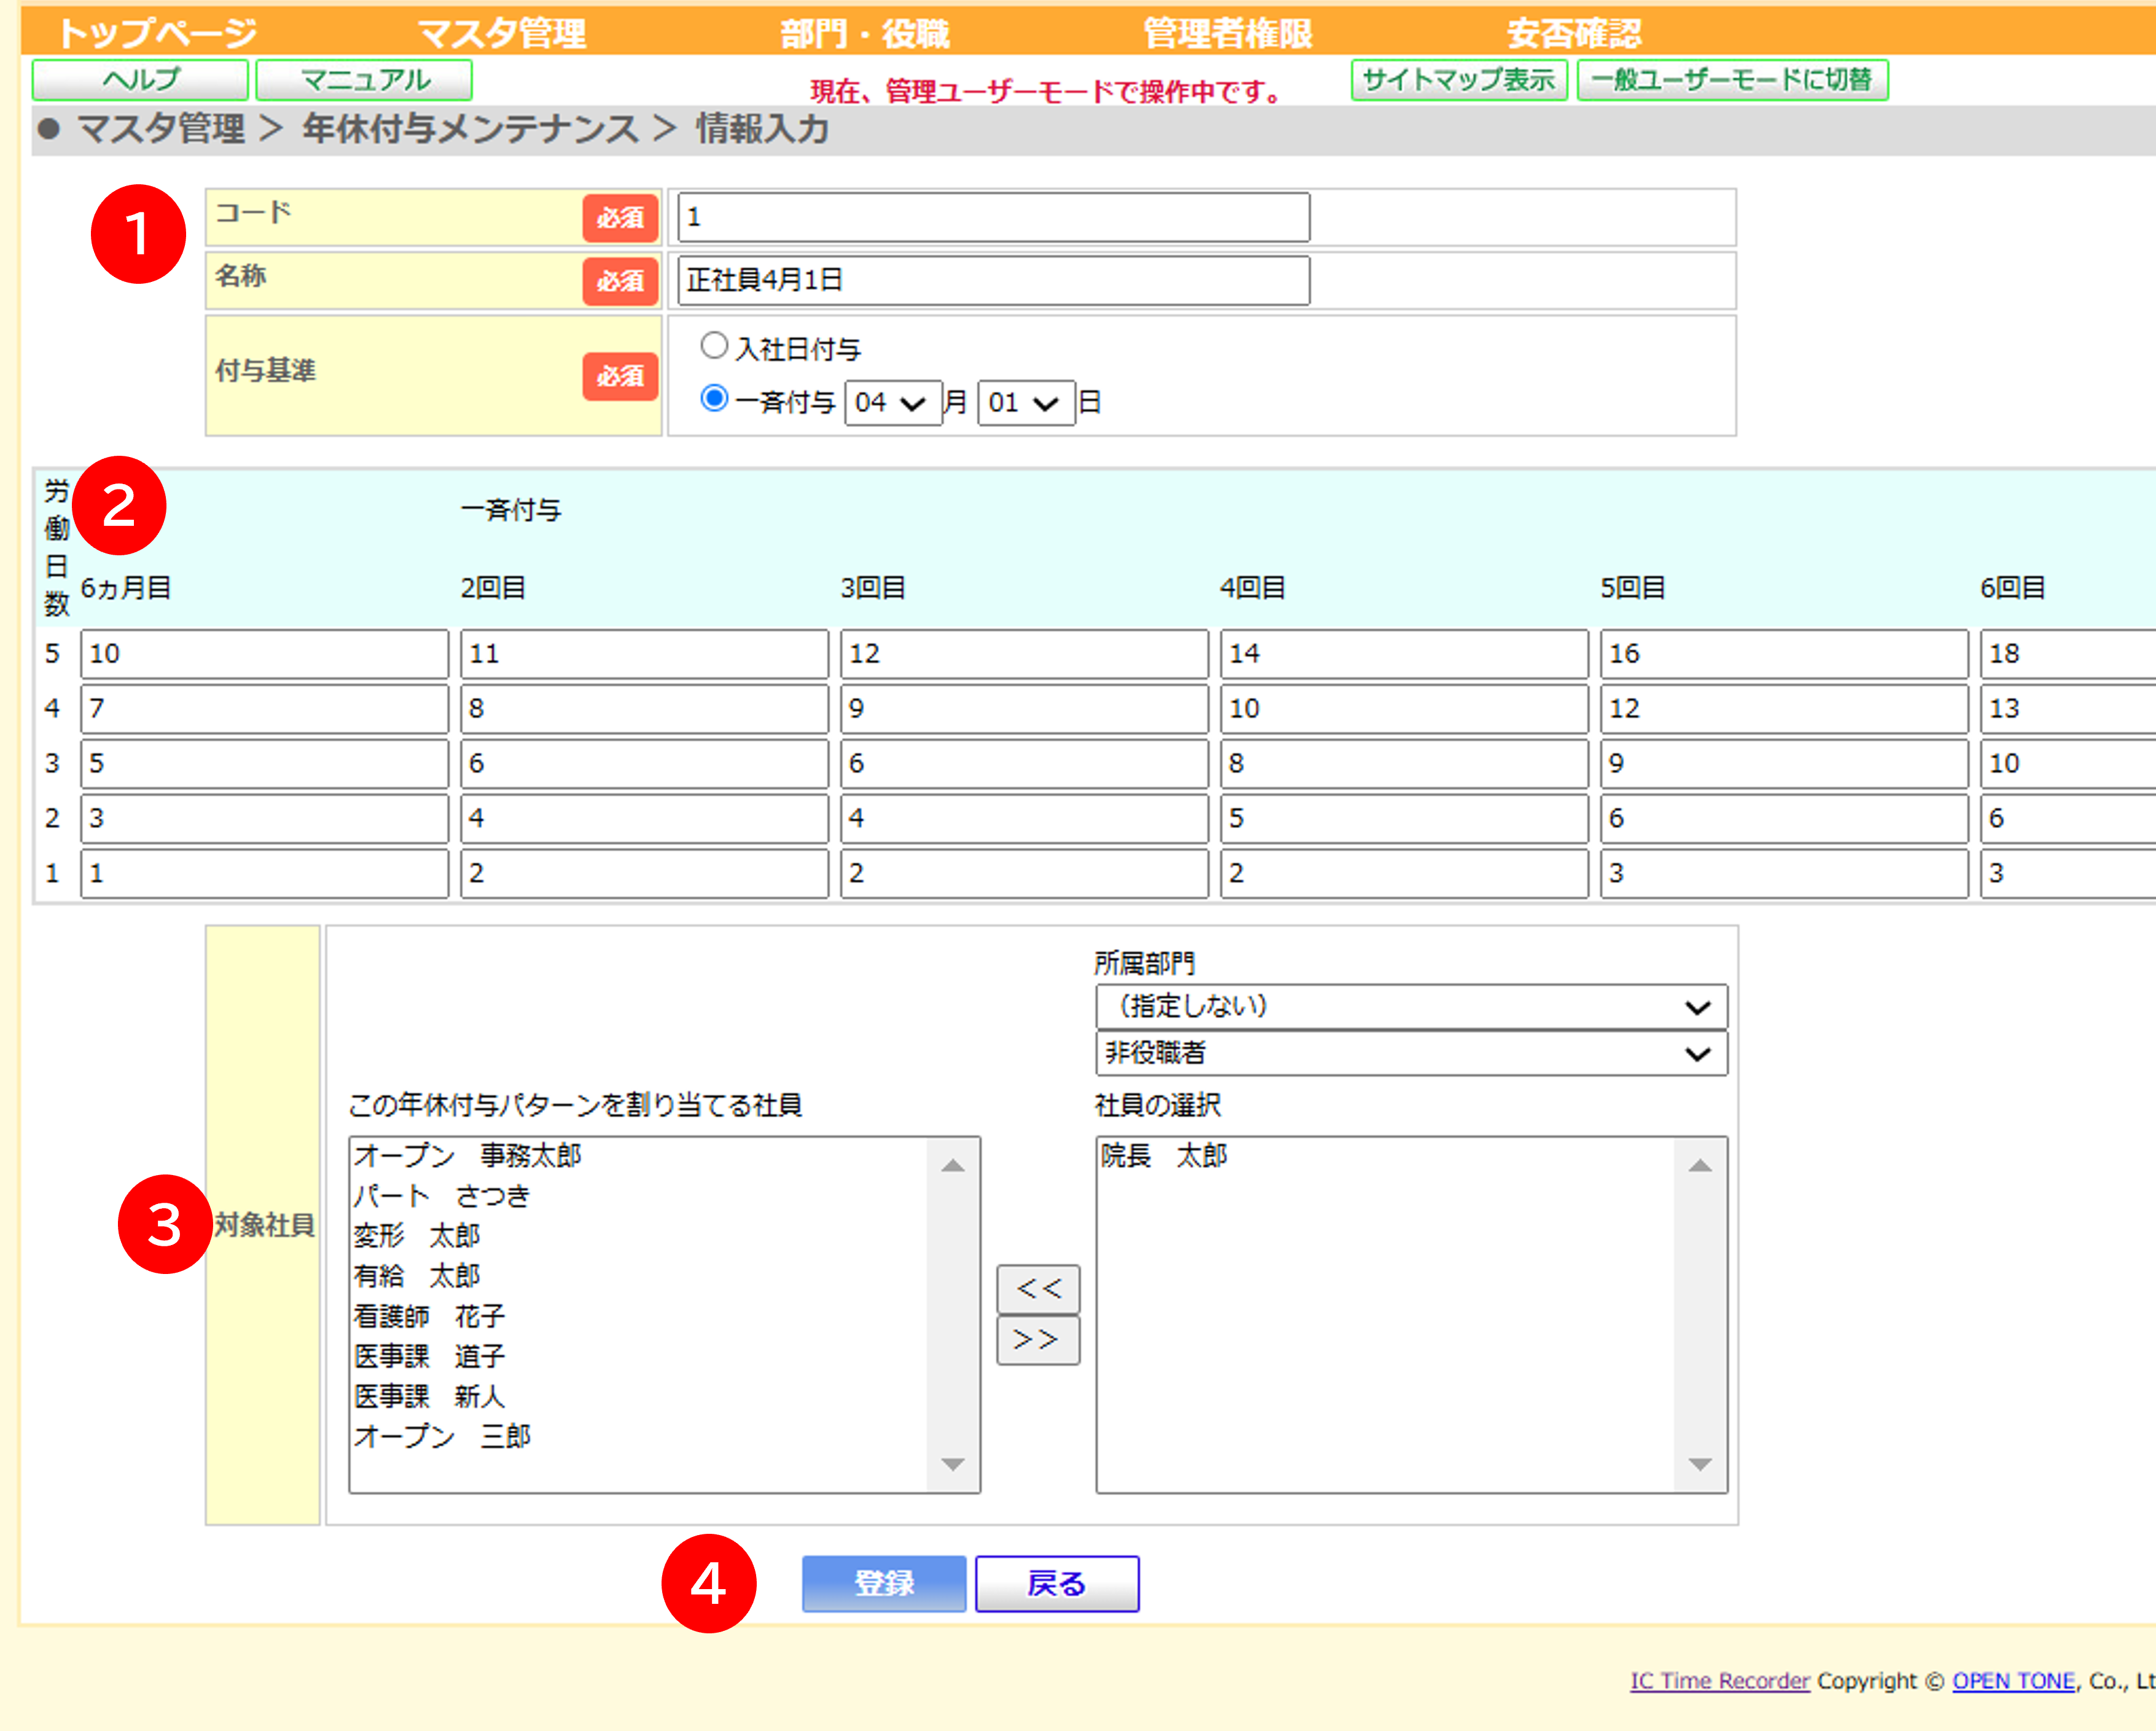The height and width of the screenshot is (1731, 2156).
Task: Select パート さつき in assigned list
Action: [441, 1196]
